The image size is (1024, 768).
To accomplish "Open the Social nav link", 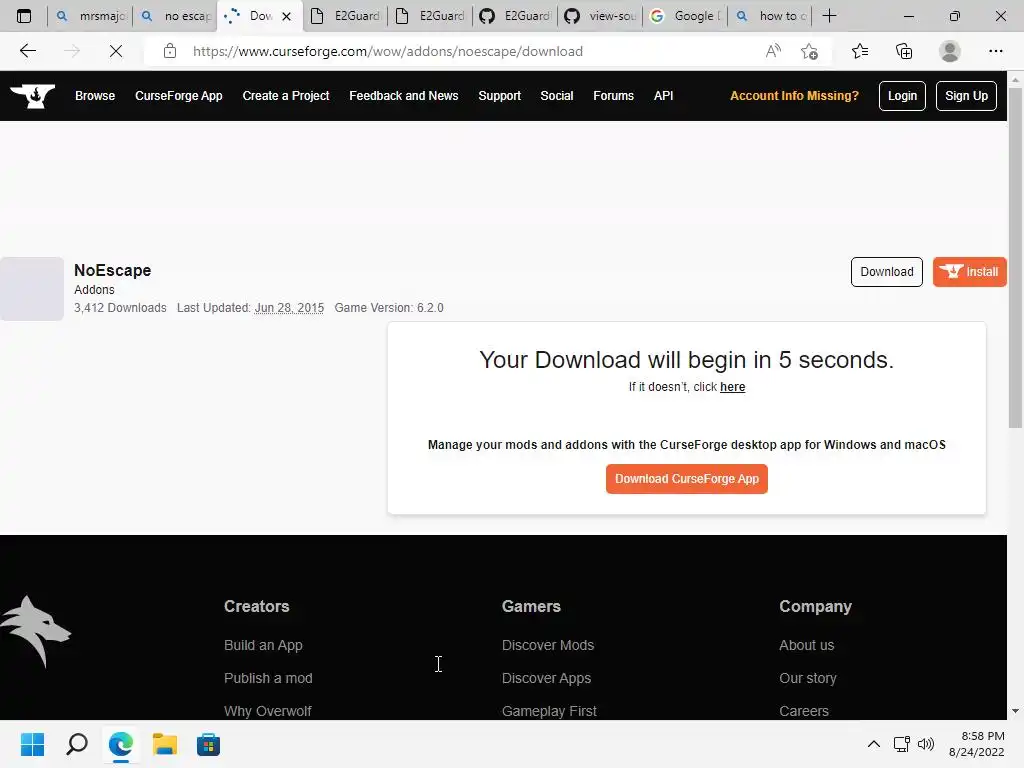I will click(556, 96).
